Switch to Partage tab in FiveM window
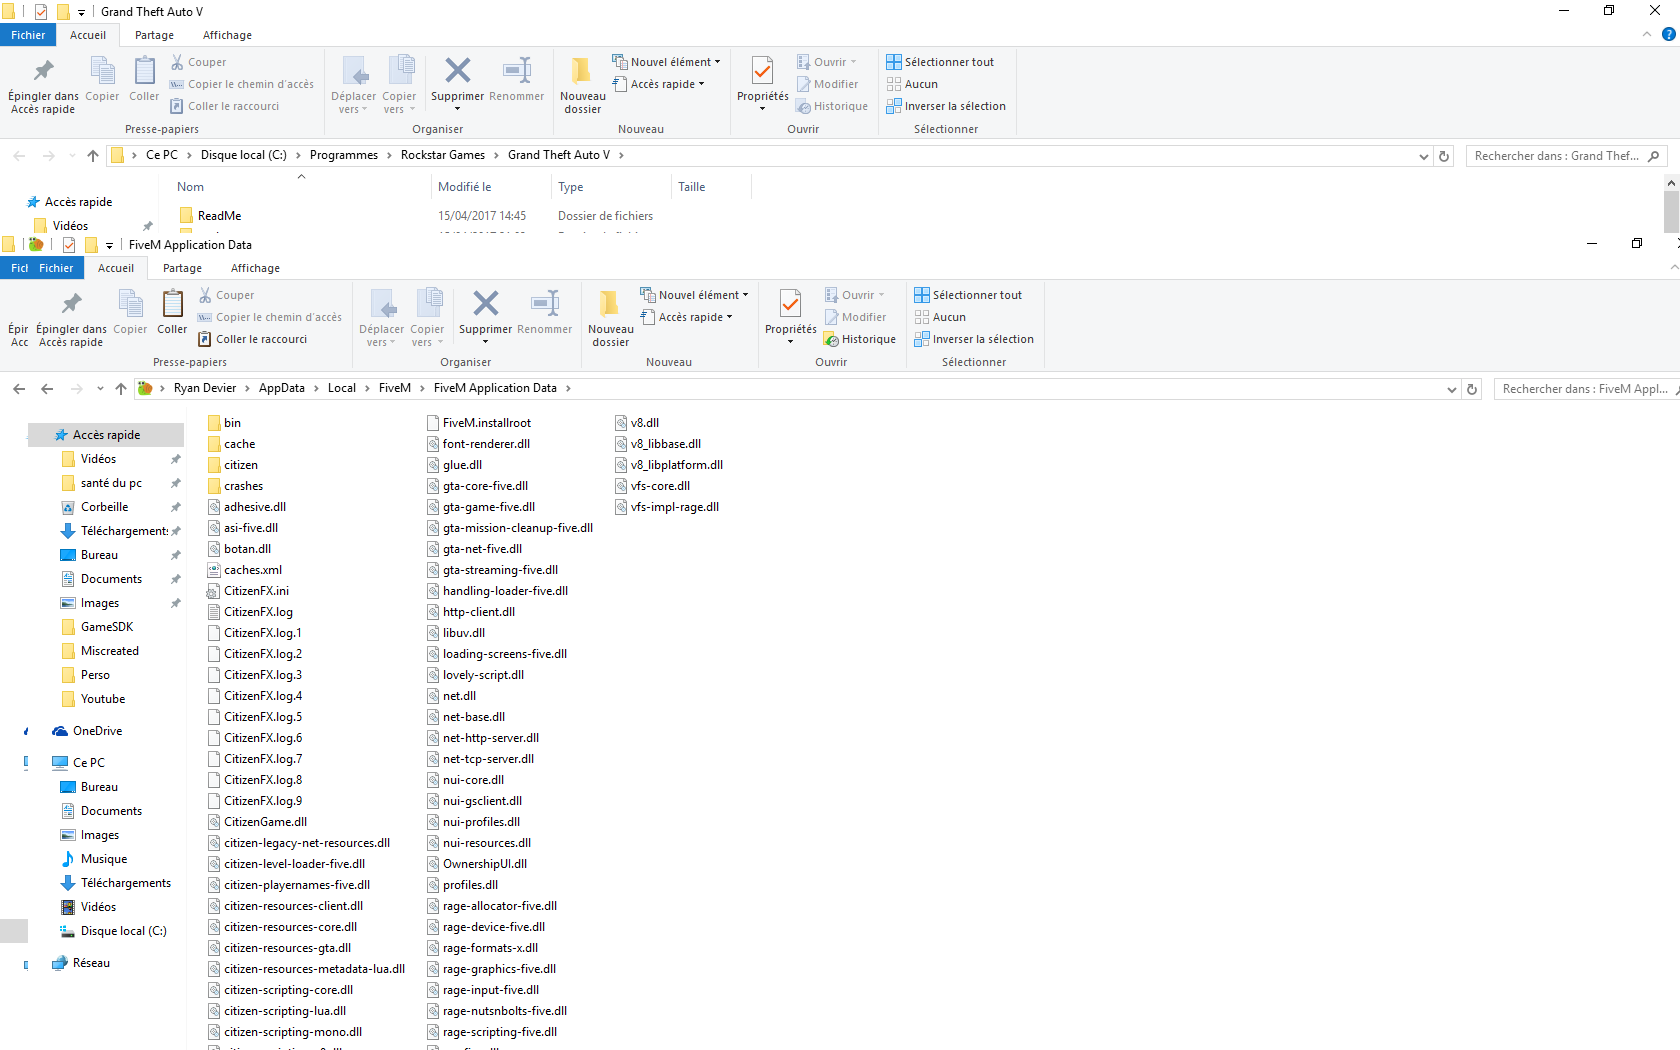The height and width of the screenshot is (1050, 1680). coord(182,268)
